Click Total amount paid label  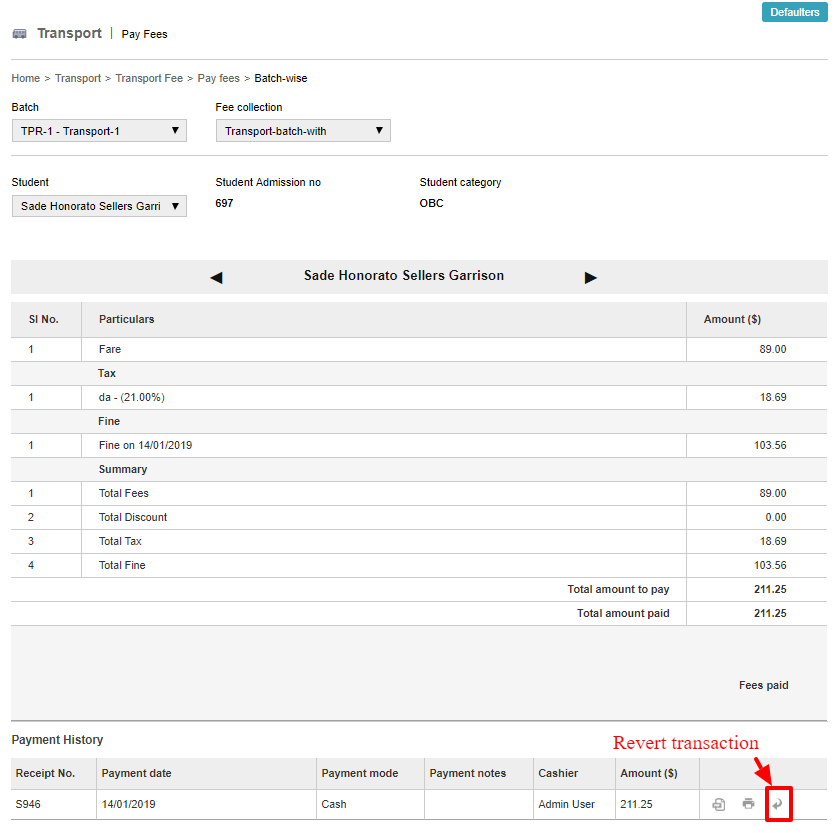click(623, 613)
